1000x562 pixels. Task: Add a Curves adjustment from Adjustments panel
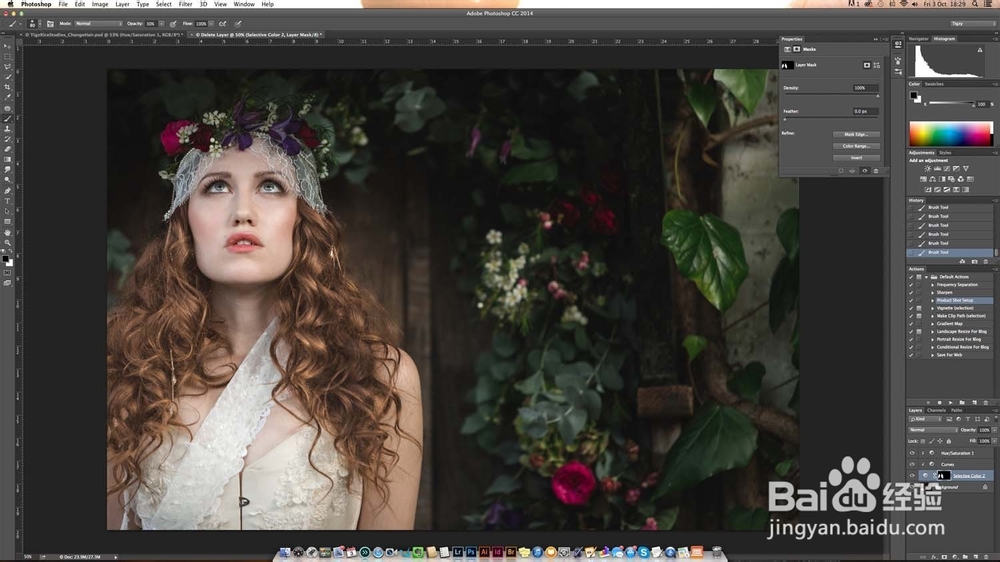pos(947,168)
